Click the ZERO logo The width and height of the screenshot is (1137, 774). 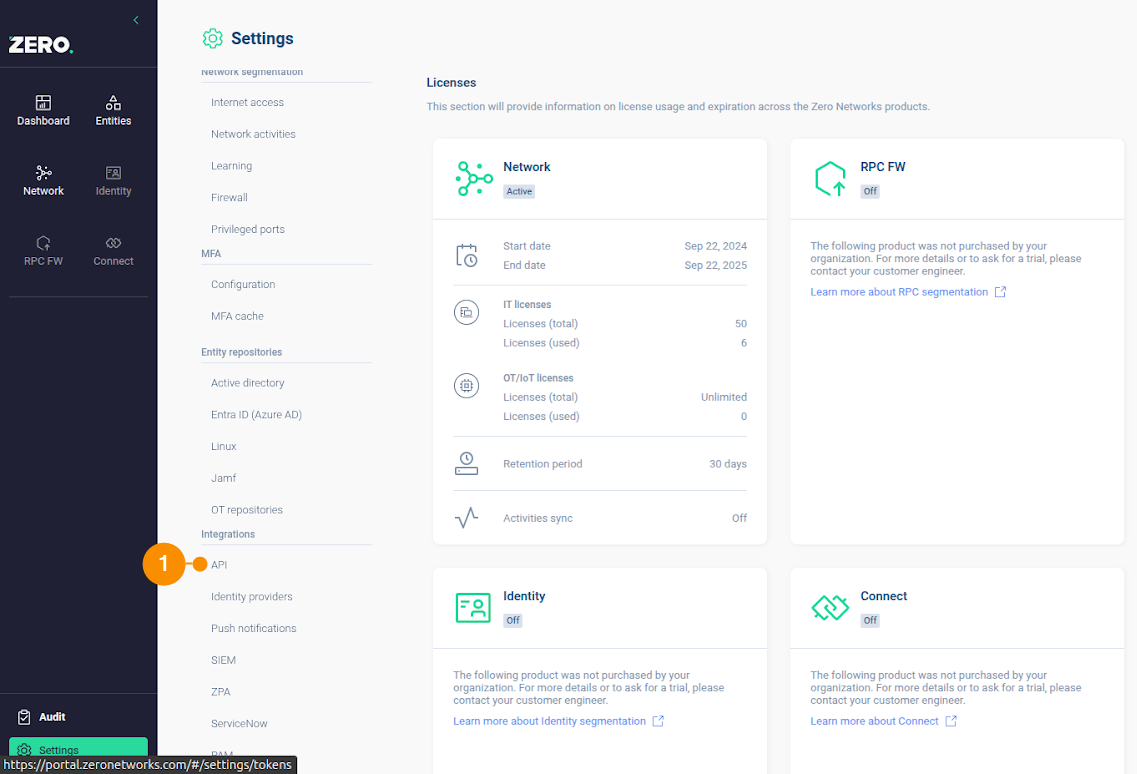click(x=41, y=45)
